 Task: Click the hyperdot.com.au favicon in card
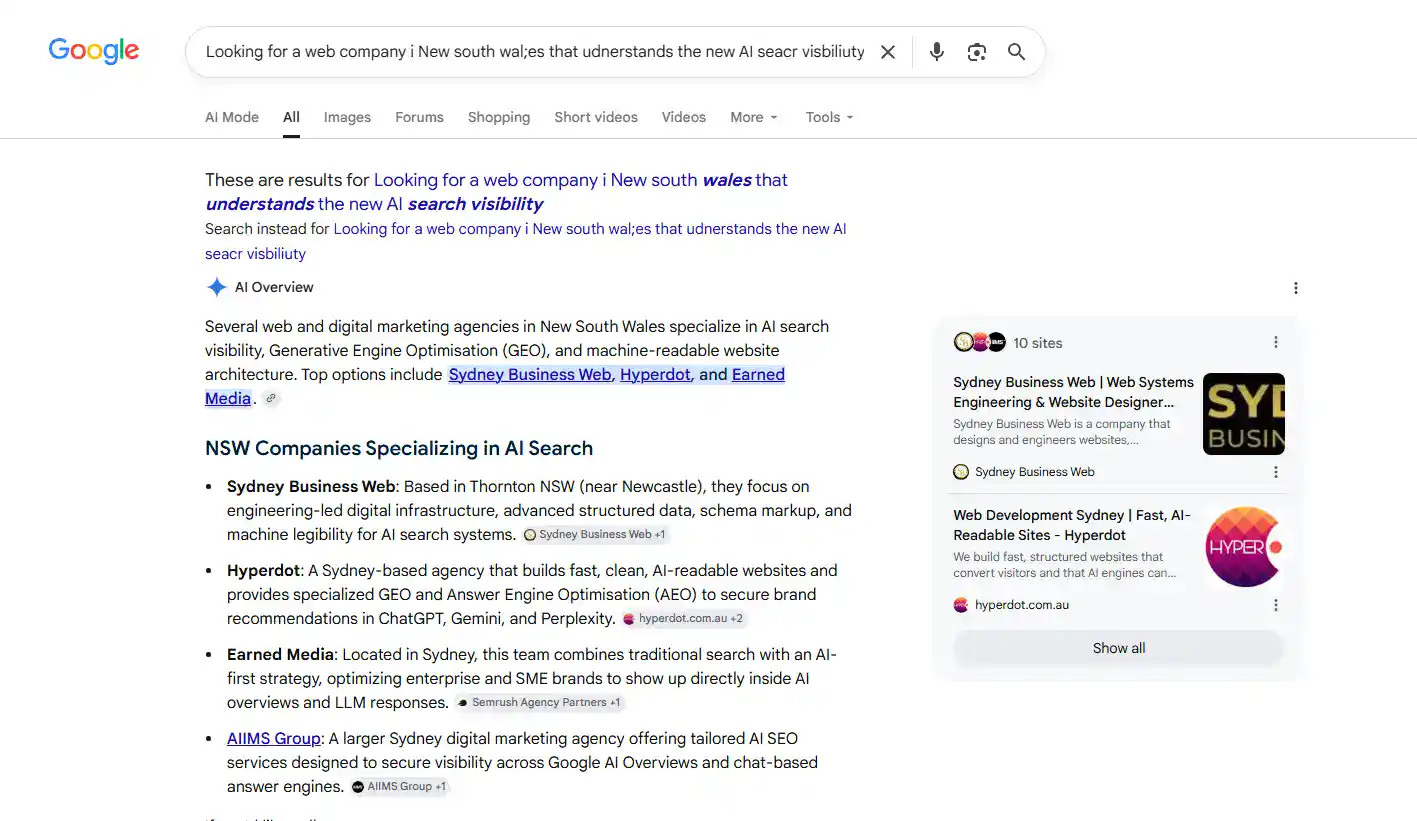tap(961, 605)
